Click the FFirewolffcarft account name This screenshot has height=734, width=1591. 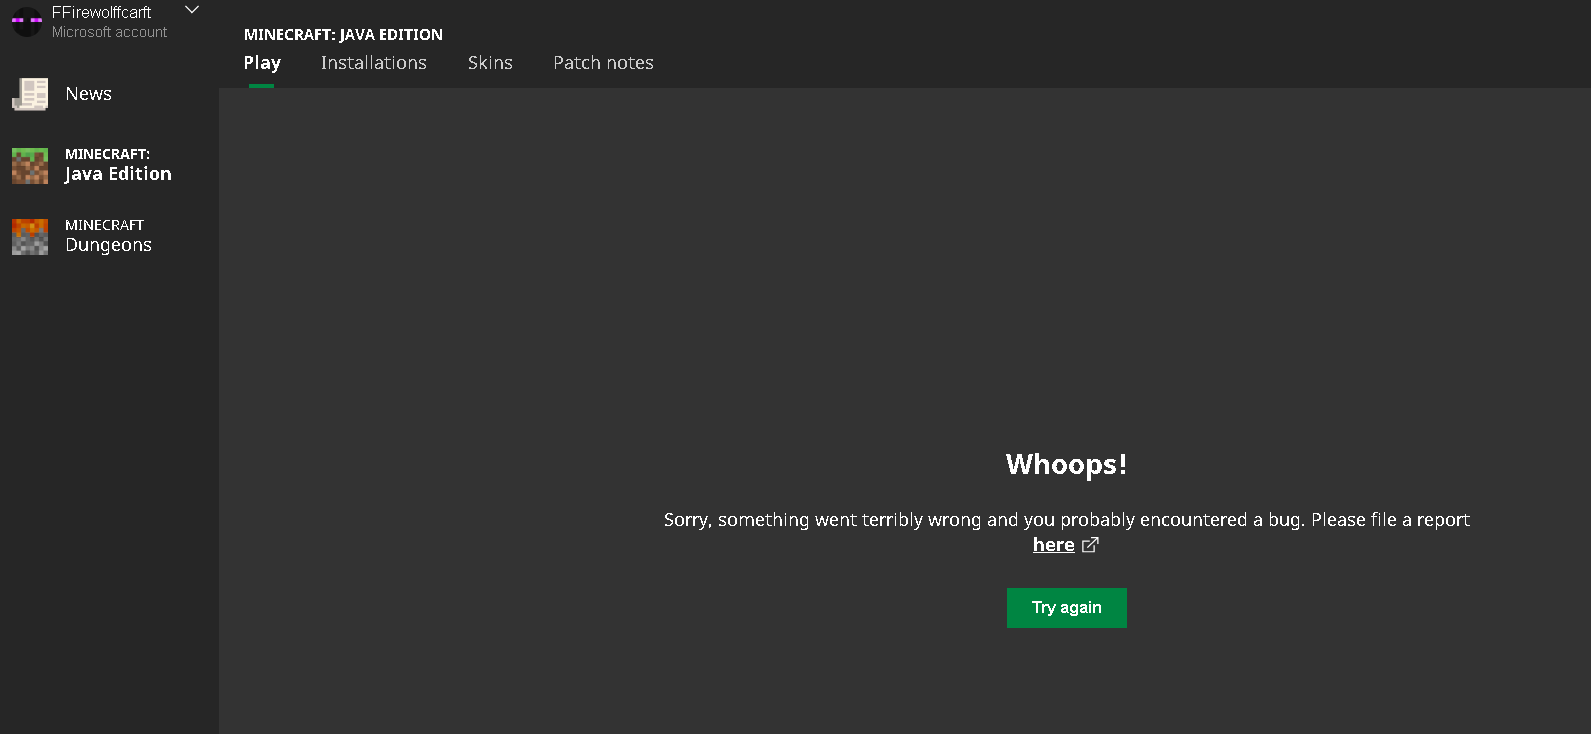[x=102, y=13]
